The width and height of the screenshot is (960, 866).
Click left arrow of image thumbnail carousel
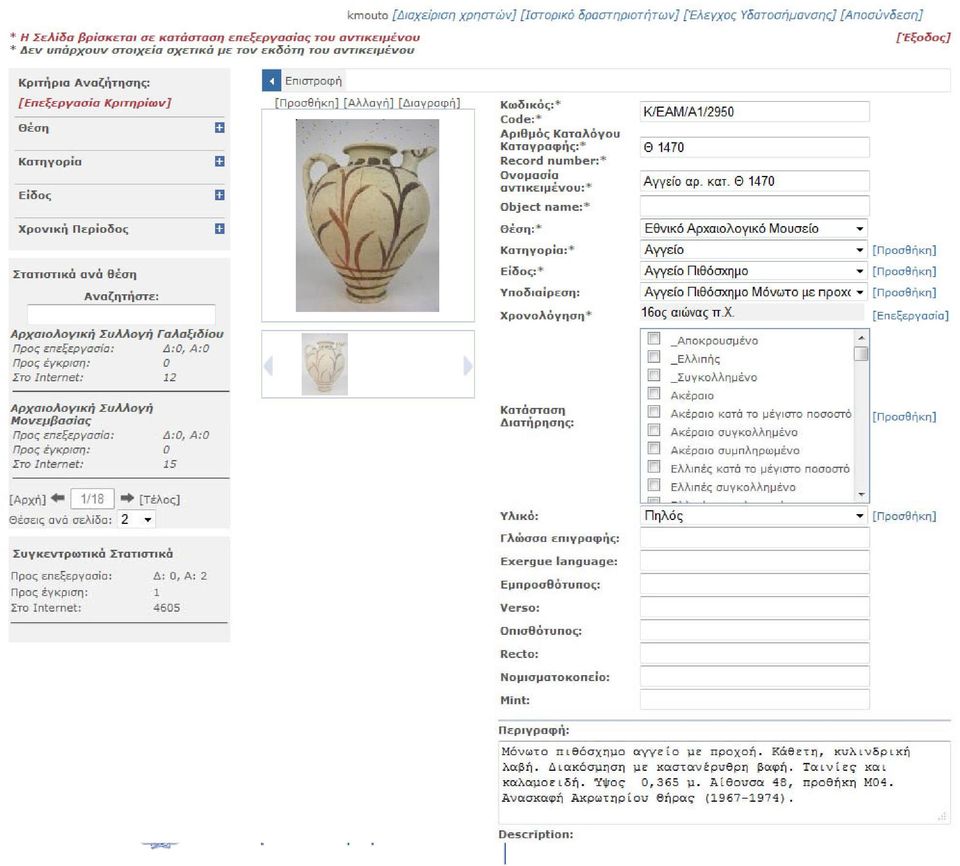pyautogui.click(x=268, y=366)
